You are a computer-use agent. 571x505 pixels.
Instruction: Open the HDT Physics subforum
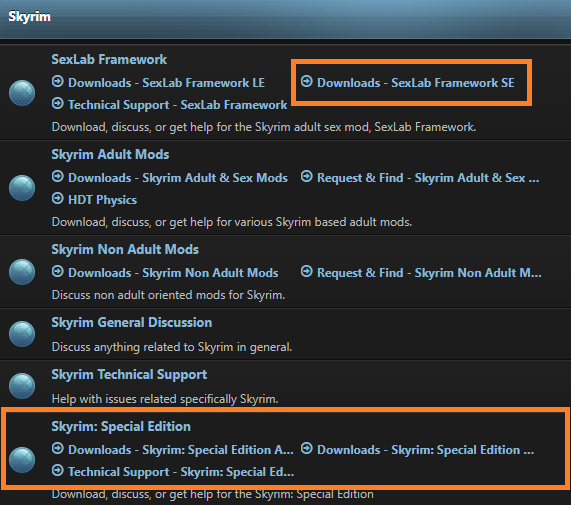pos(103,200)
